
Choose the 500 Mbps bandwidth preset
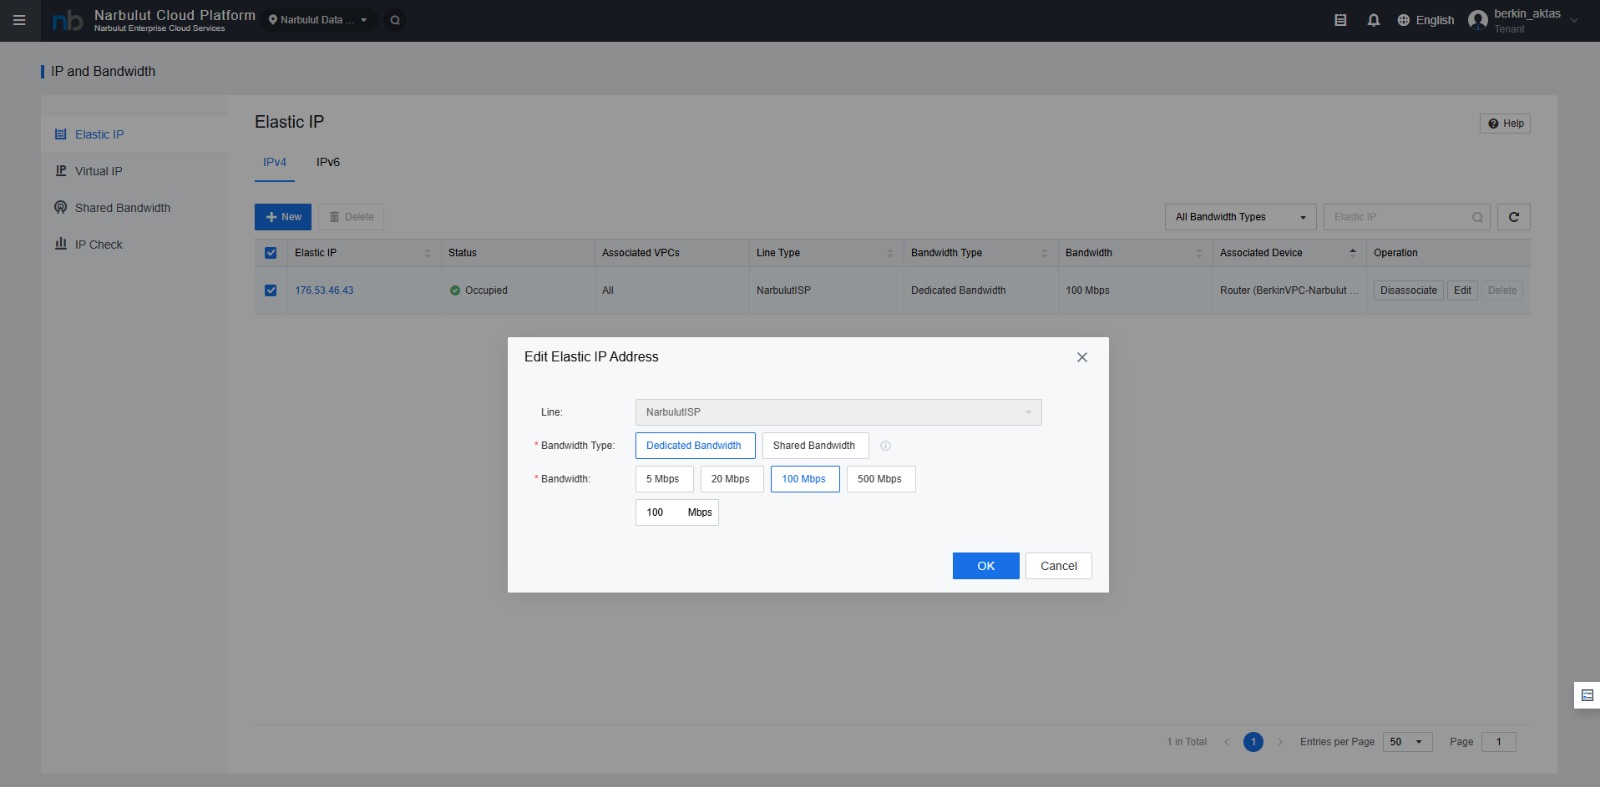[880, 479]
